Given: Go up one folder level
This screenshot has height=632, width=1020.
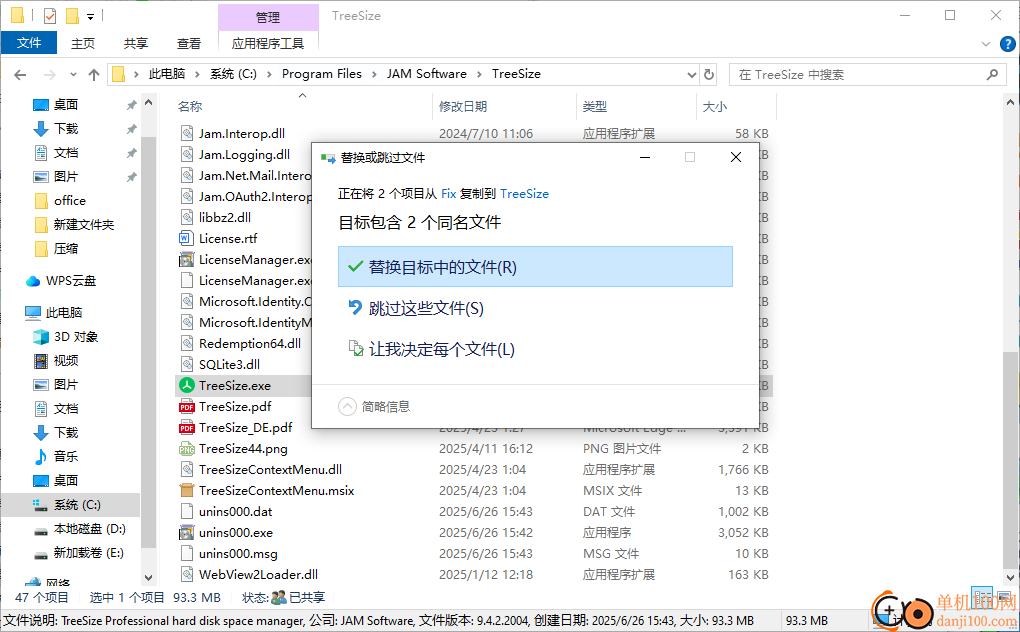Looking at the screenshot, I should (x=94, y=75).
